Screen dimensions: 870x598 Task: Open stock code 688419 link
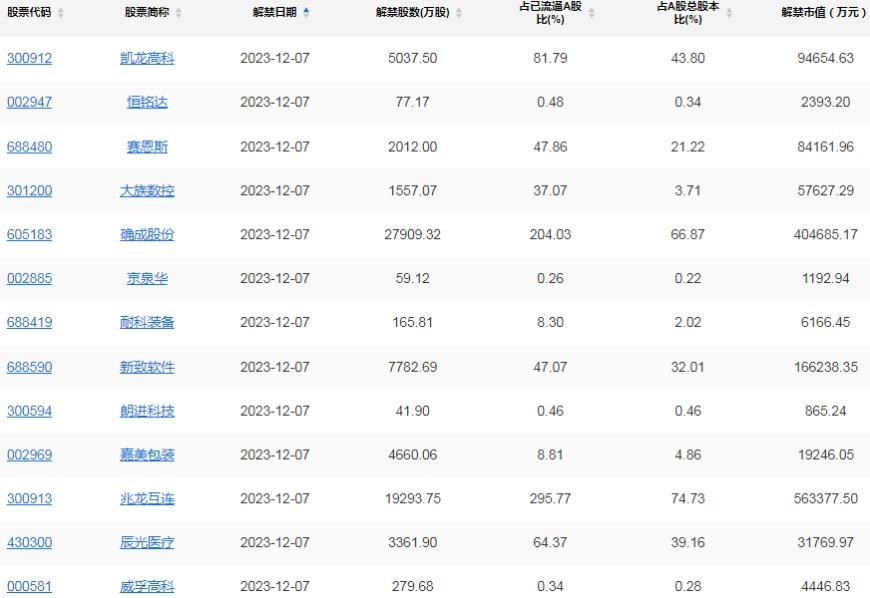point(29,323)
